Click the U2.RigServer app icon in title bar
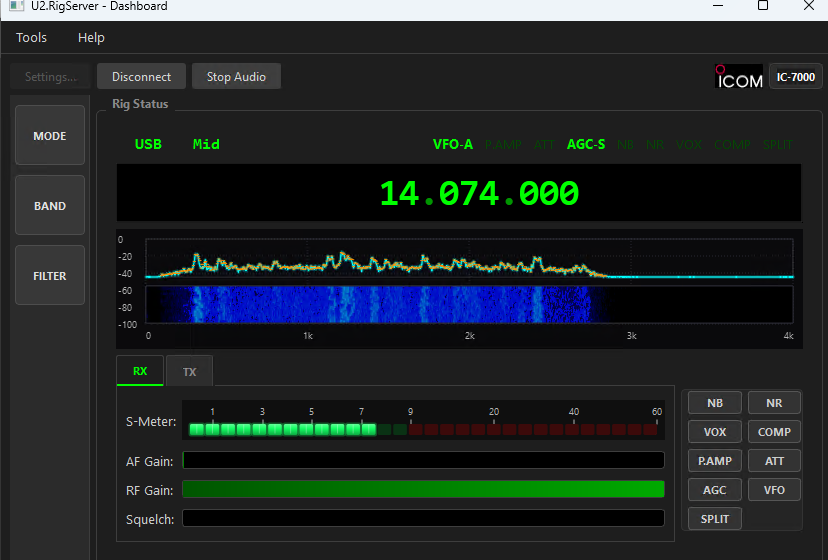 (x=16, y=6)
